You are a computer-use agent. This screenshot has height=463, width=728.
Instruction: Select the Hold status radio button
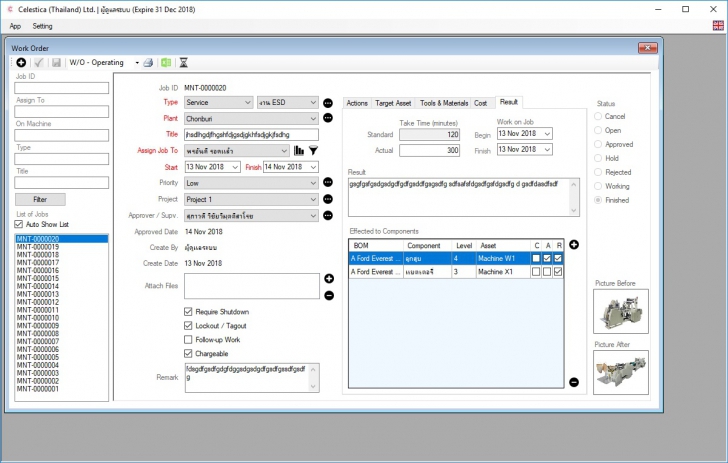point(598,158)
